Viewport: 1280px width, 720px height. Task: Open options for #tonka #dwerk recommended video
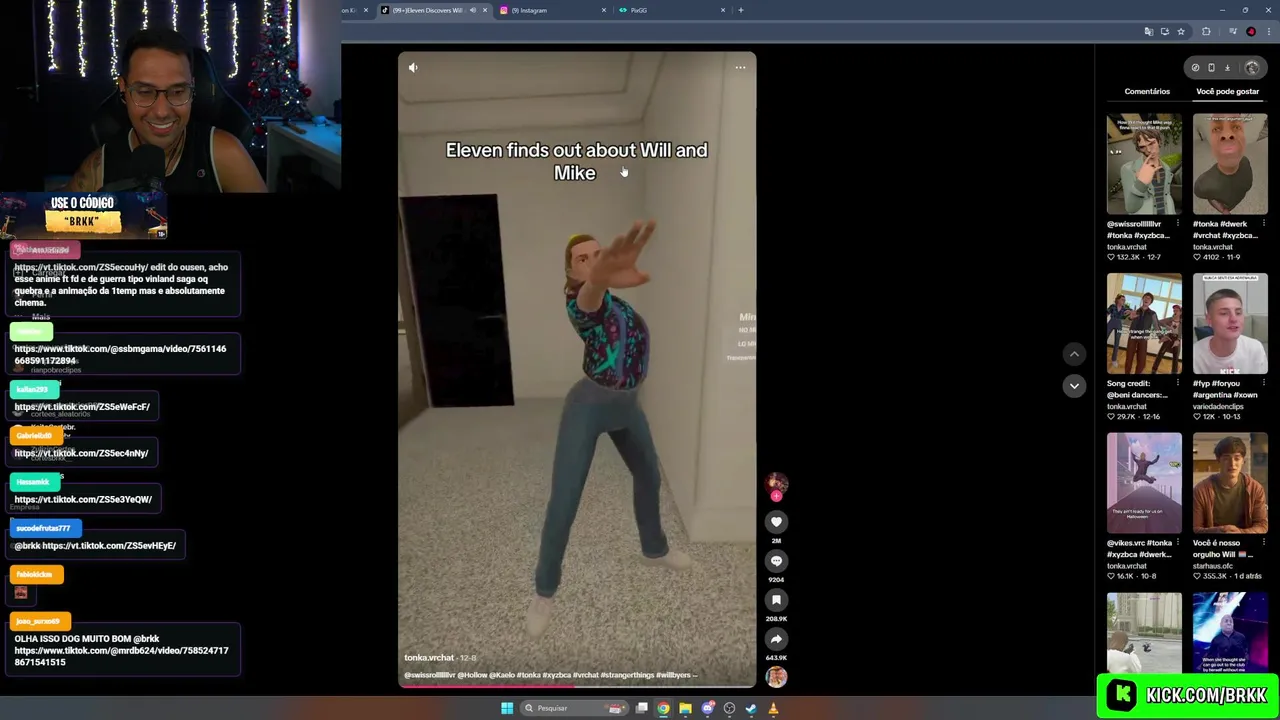(x=1263, y=224)
